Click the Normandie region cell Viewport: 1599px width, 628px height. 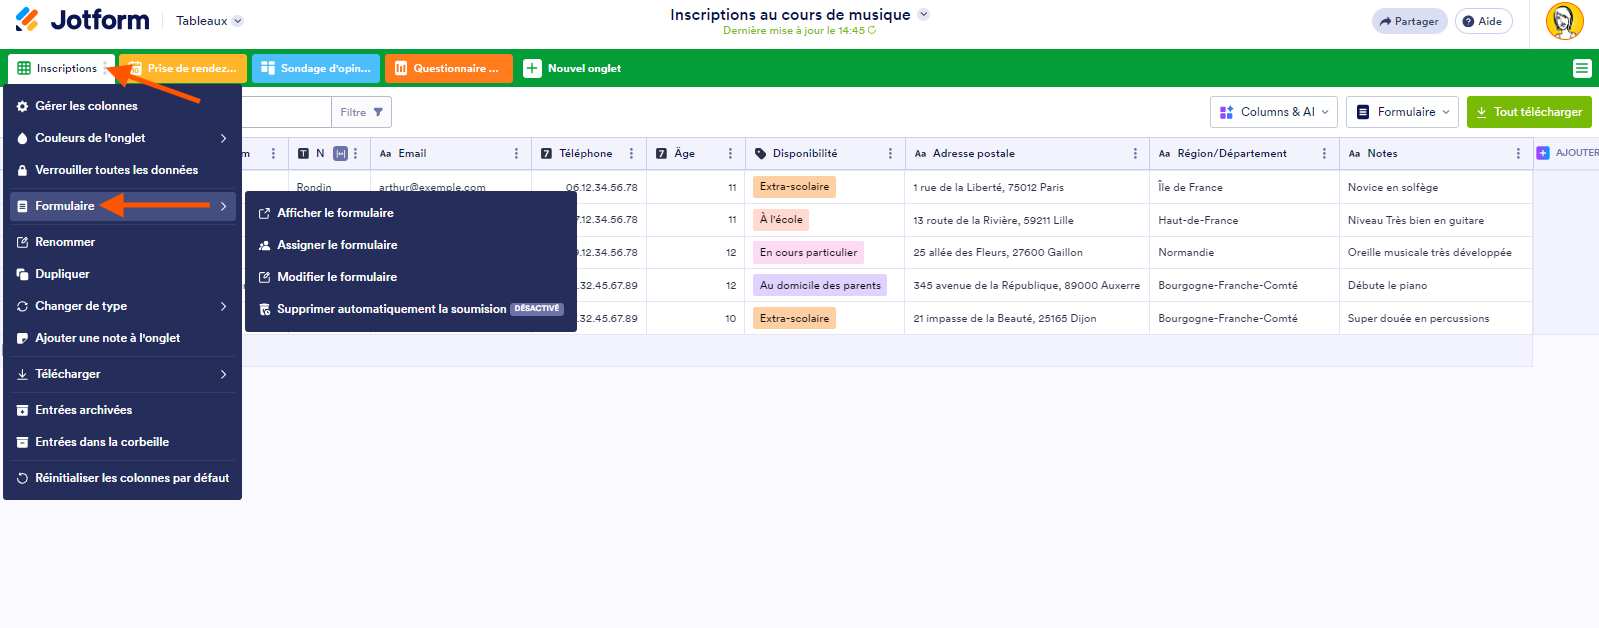coord(1244,252)
